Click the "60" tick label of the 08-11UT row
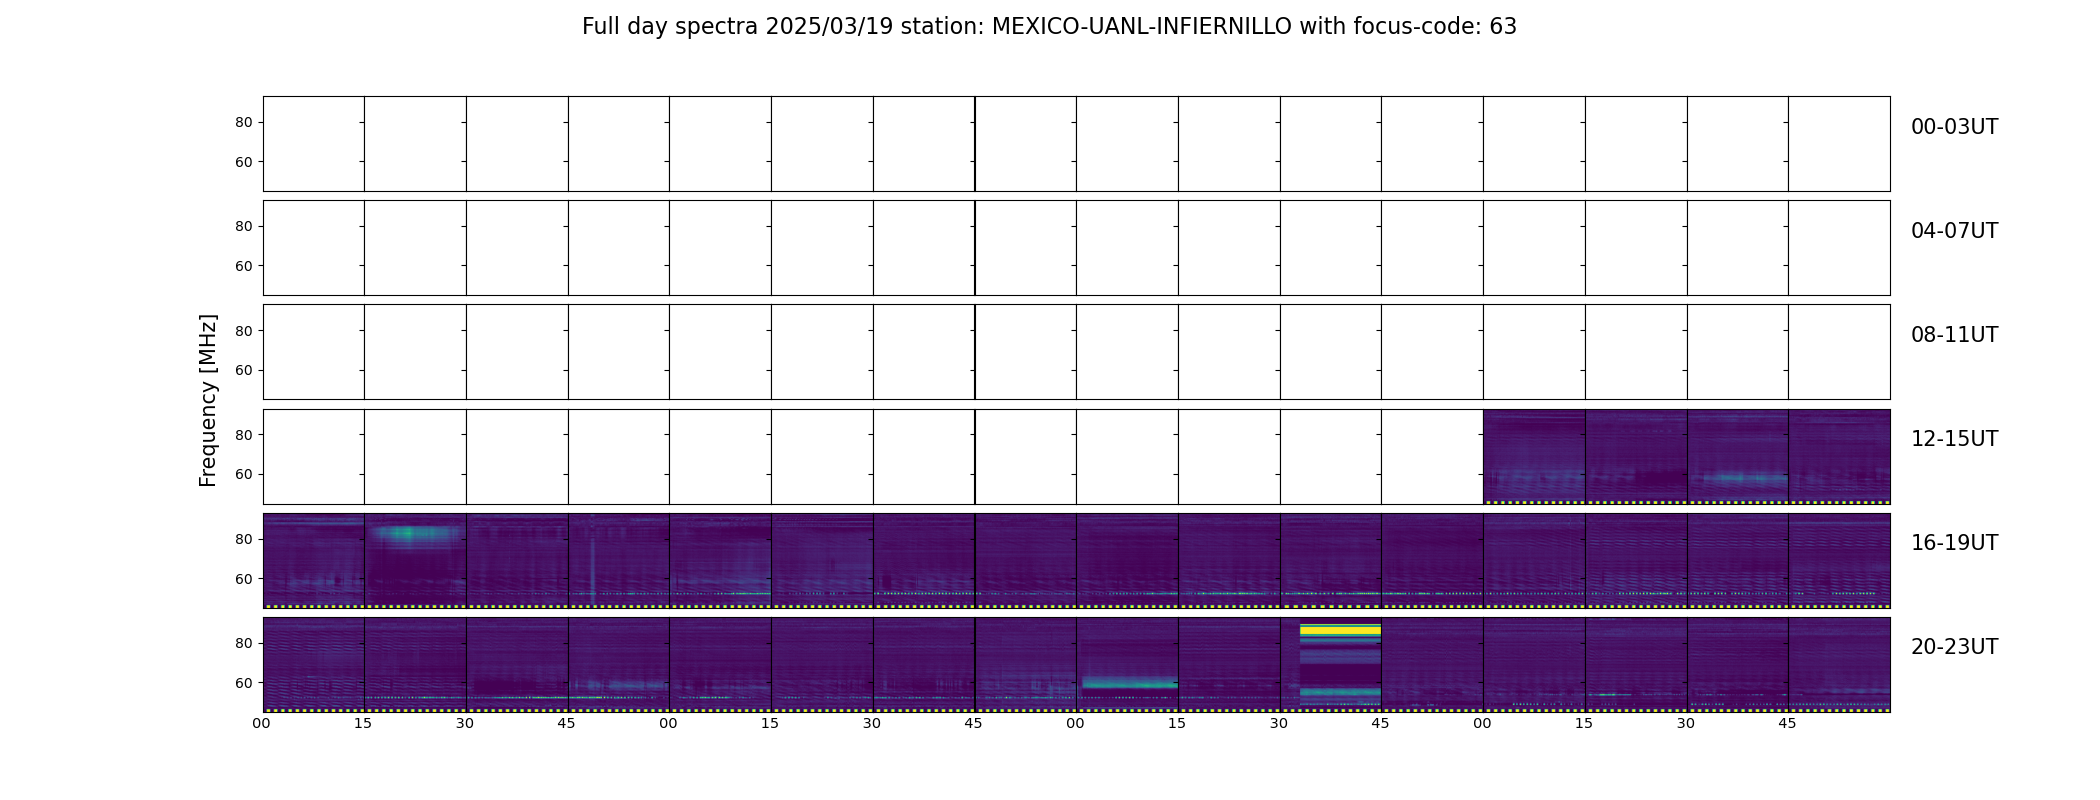The height and width of the screenshot is (800, 2100). [244, 370]
